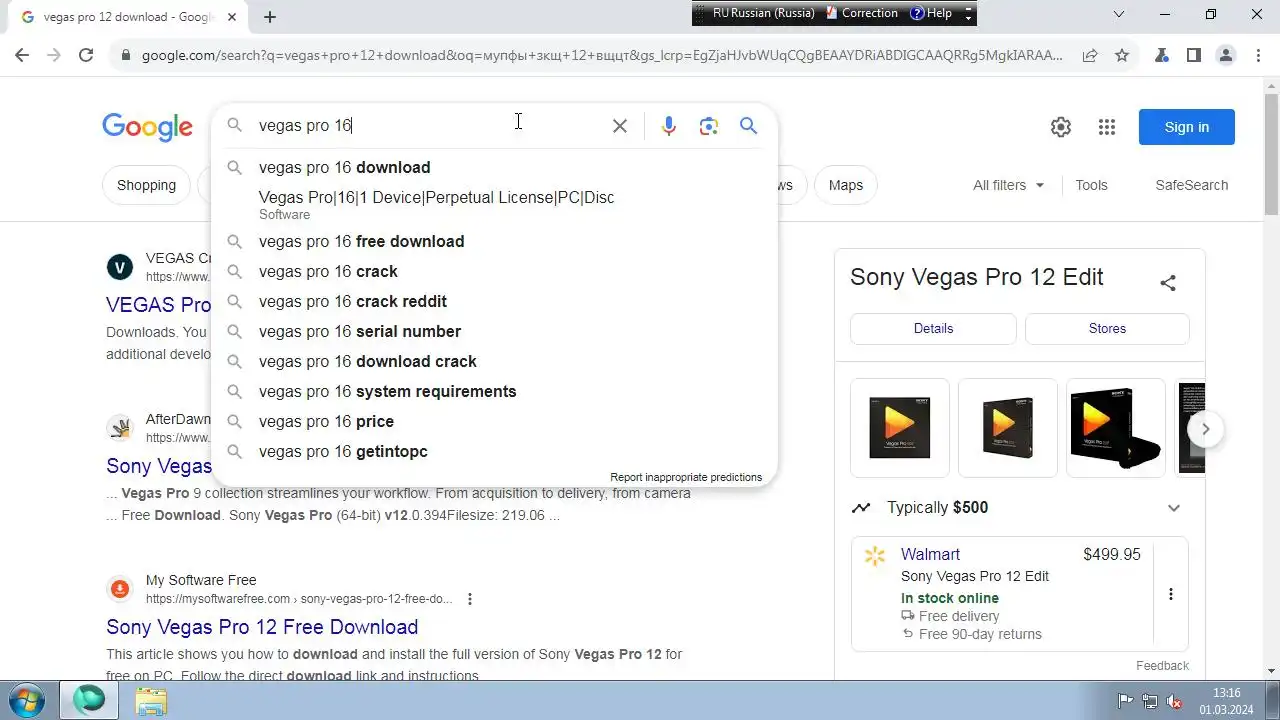Switch to the Stores tab
The width and height of the screenshot is (1280, 720).
[1107, 328]
